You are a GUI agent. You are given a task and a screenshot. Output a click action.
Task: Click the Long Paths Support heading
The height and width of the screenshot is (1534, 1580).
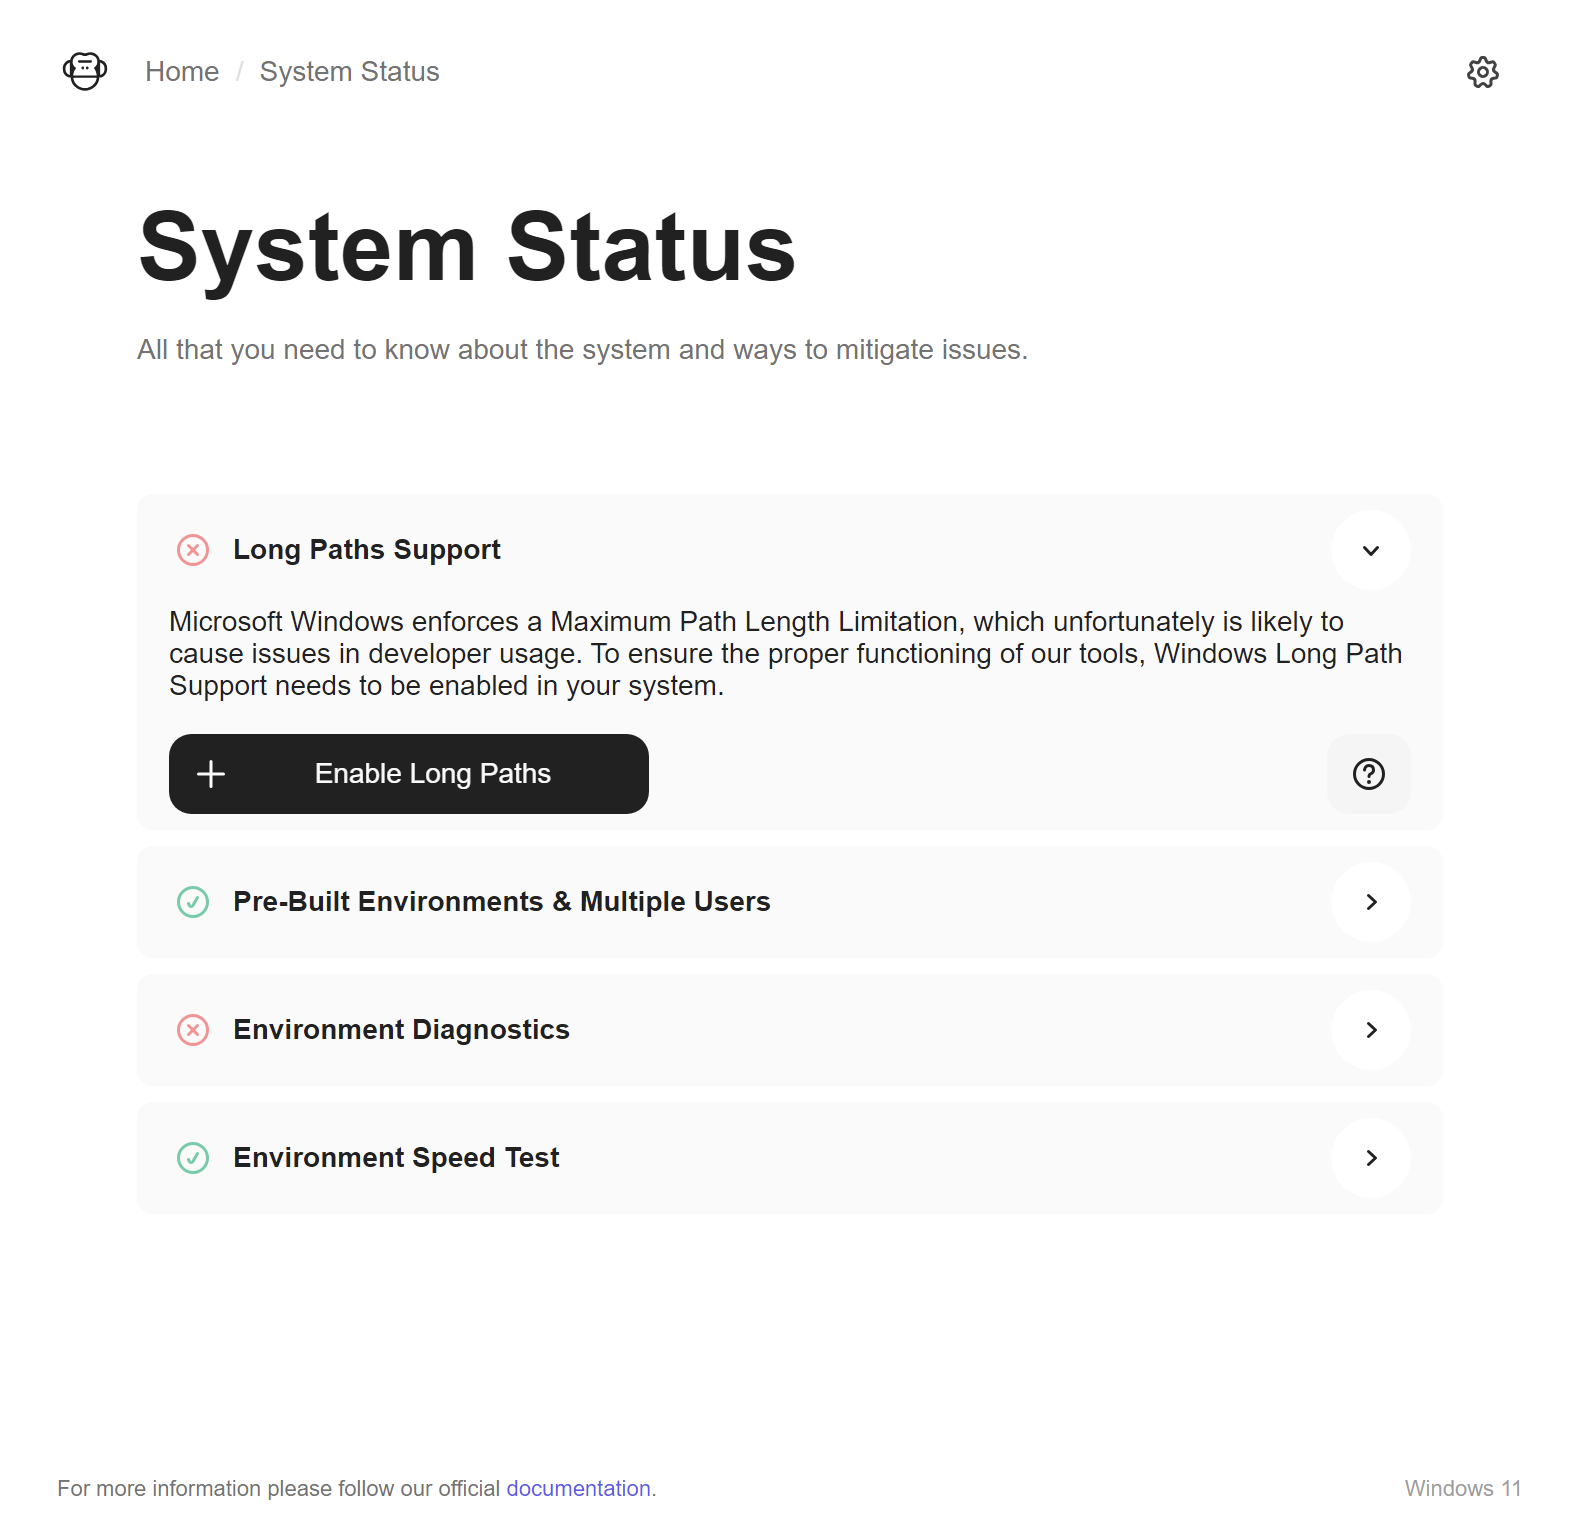367,550
